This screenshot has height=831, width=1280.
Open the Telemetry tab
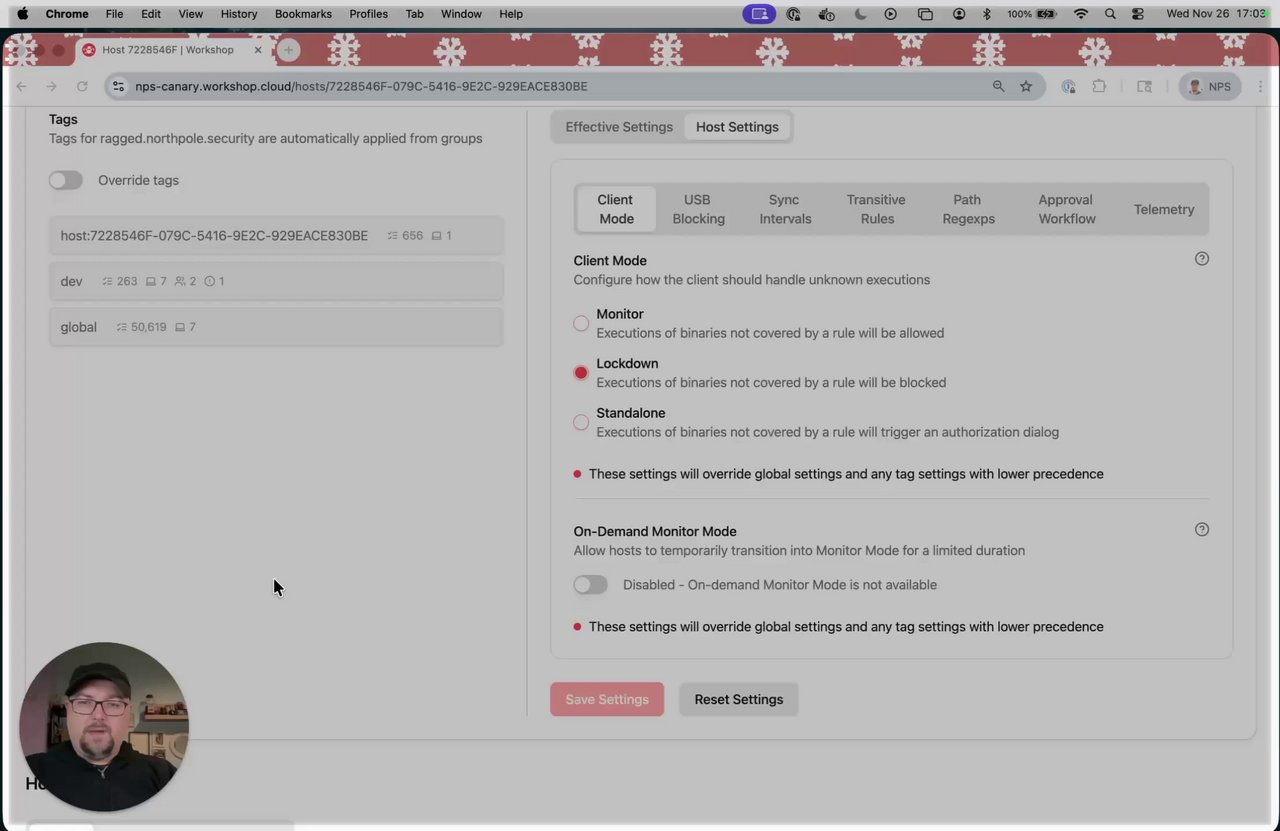1164,209
